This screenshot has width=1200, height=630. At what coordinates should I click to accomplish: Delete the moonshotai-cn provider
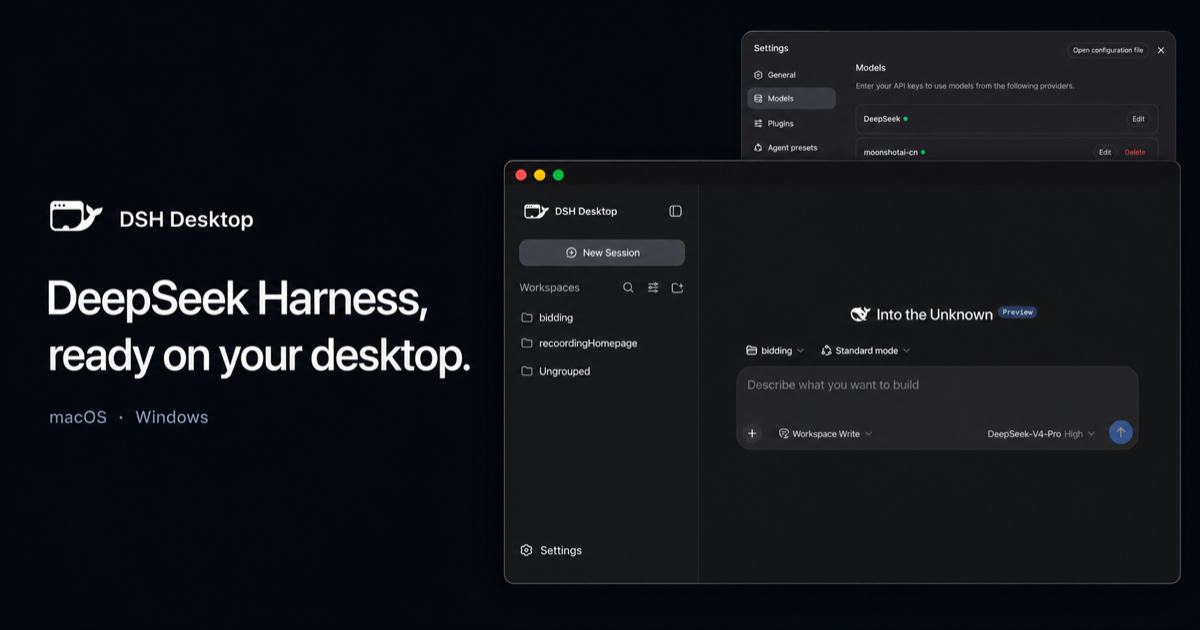pyautogui.click(x=1135, y=152)
